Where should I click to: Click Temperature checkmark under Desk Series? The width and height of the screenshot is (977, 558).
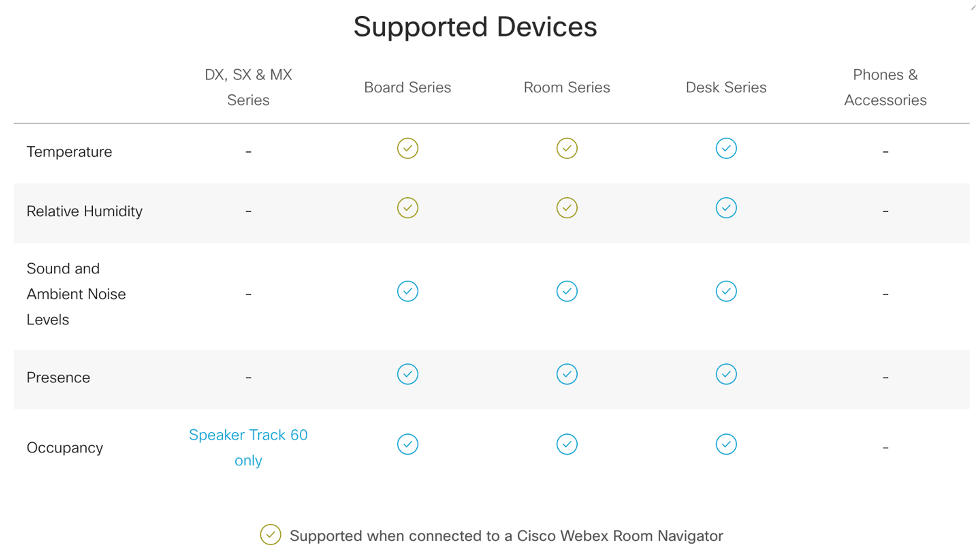(726, 149)
